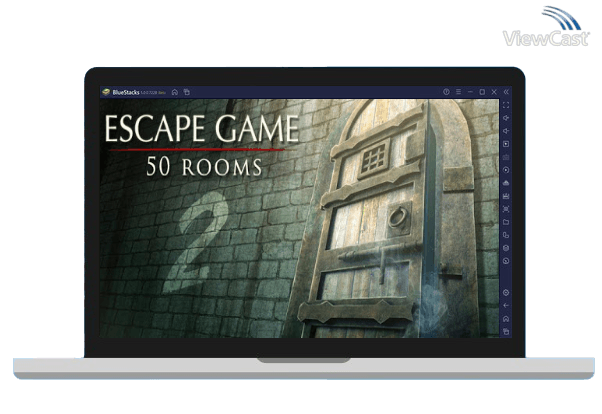Open the install APK sidebar icon
The height and width of the screenshot is (414, 602).
(506, 196)
